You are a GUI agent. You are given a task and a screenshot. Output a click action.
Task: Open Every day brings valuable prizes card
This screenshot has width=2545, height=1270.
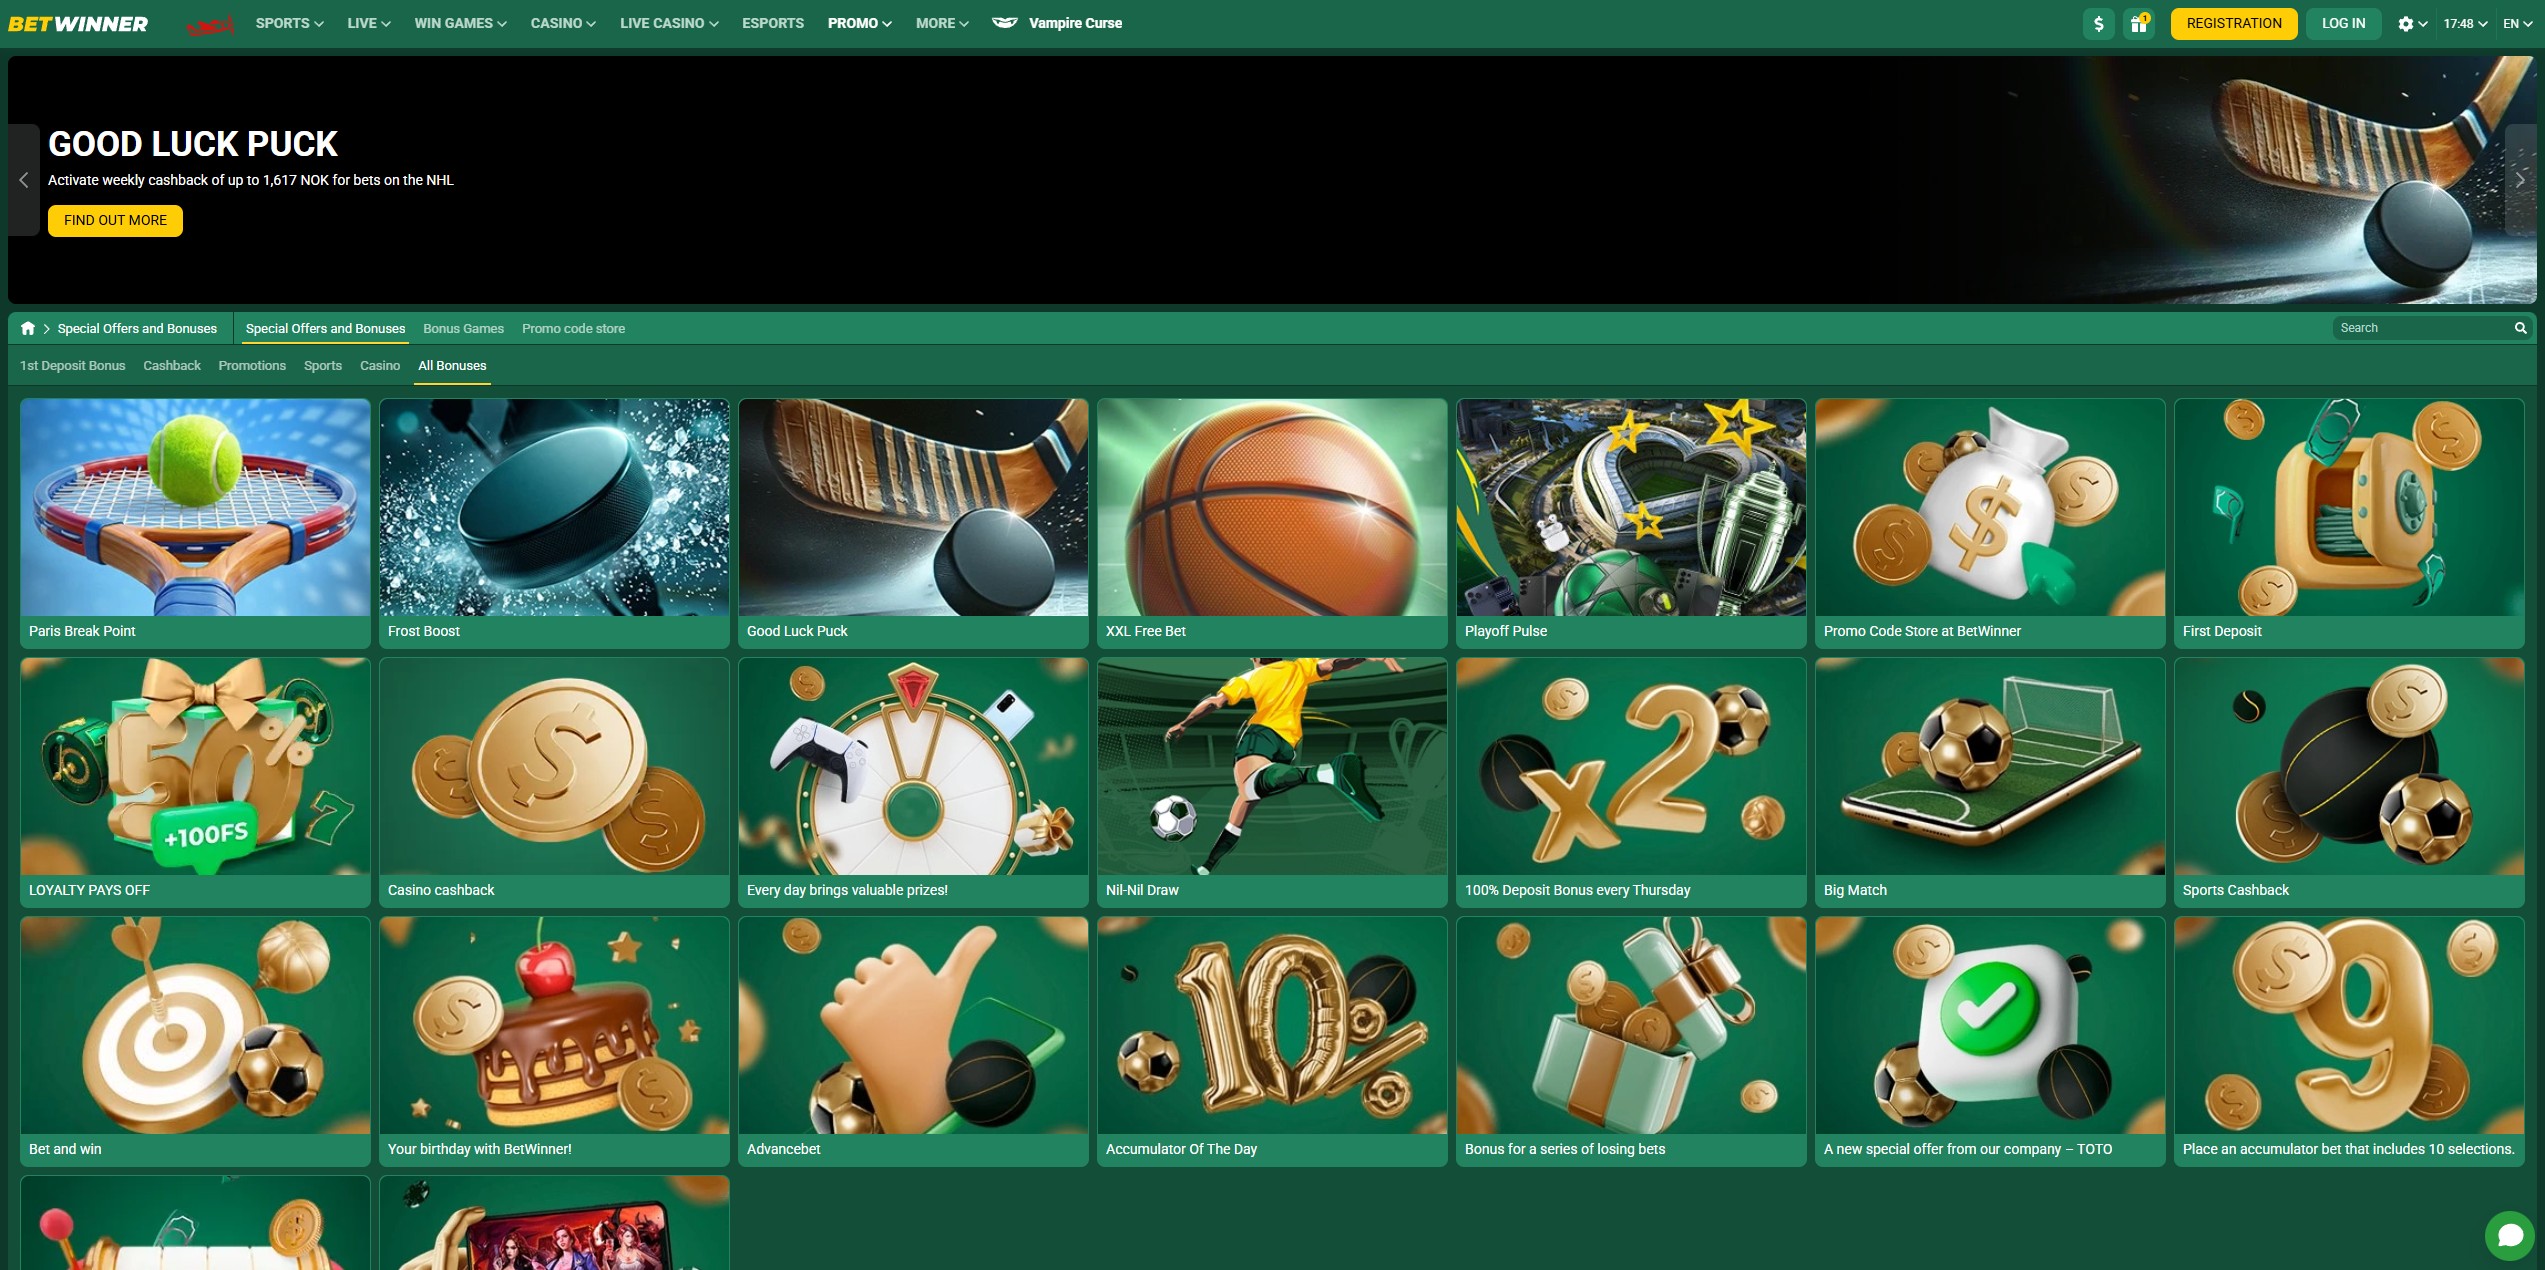(x=913, y=782)
